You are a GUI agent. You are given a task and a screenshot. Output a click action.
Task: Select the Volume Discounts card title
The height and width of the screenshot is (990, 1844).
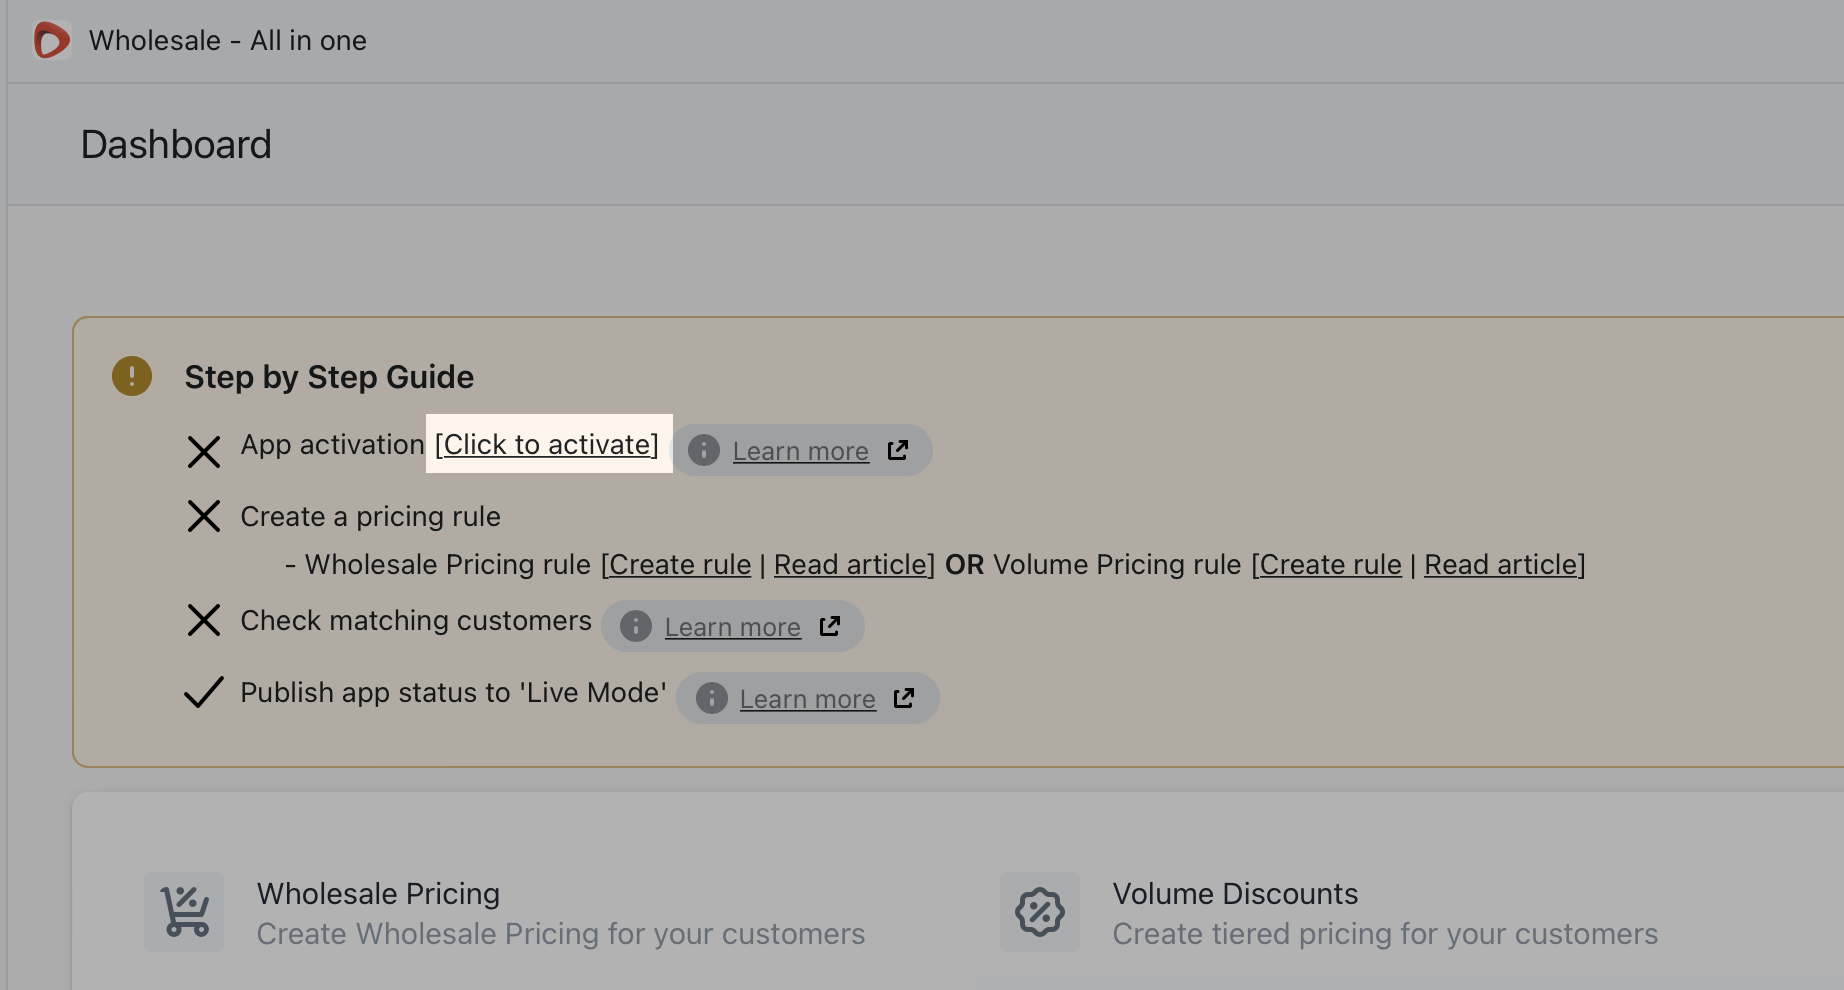[x=1235, y=893]
